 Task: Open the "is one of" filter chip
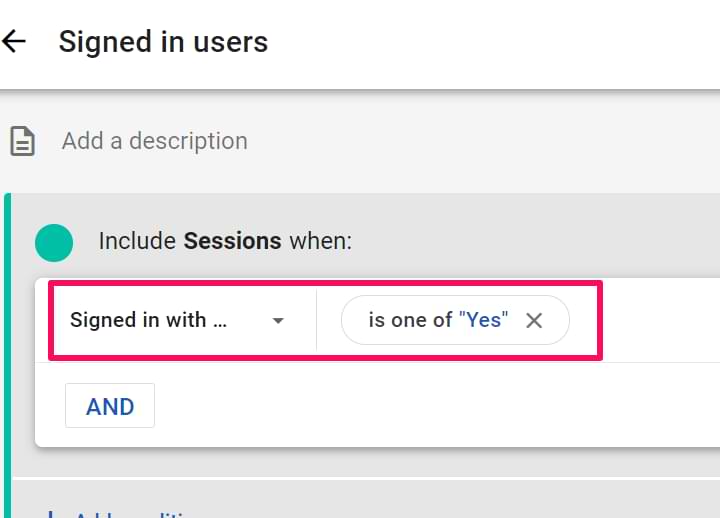coord(410,321)
